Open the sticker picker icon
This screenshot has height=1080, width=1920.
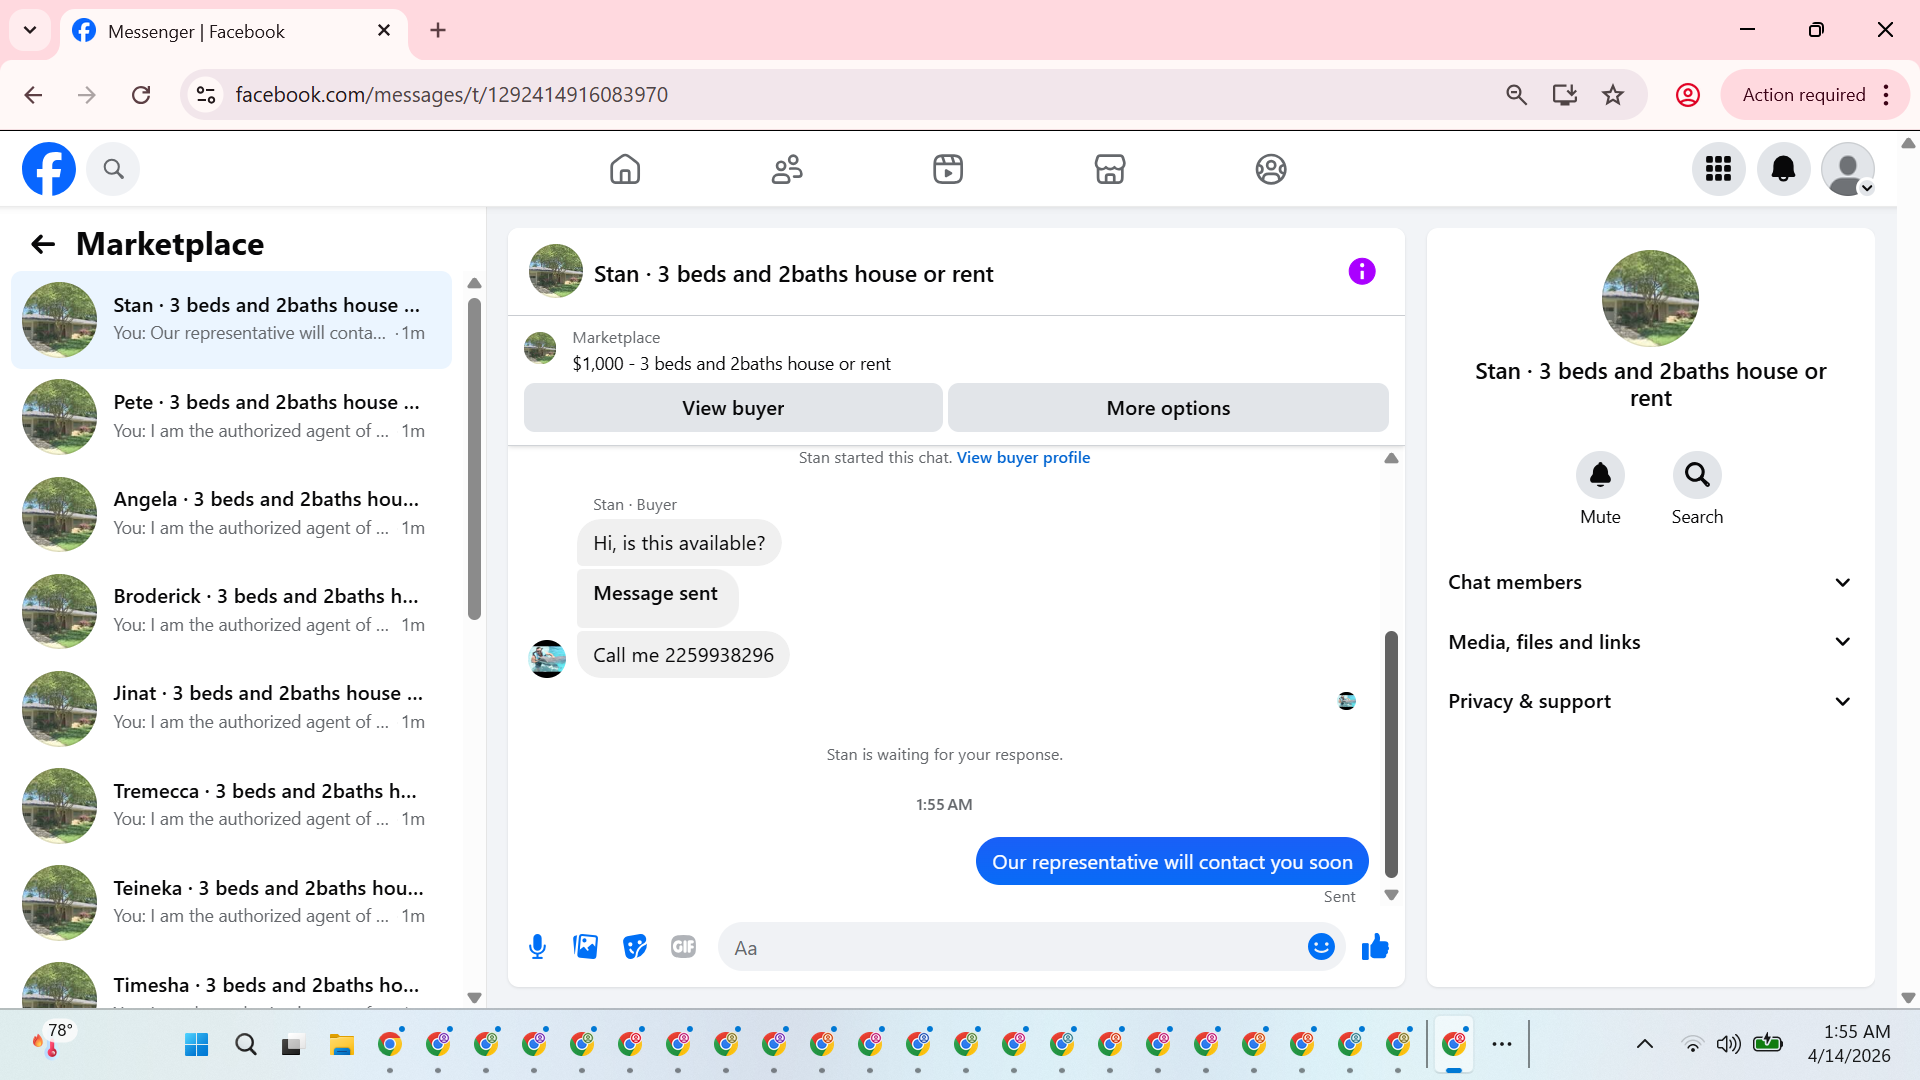pyautogui.click(x=634, y=947)
